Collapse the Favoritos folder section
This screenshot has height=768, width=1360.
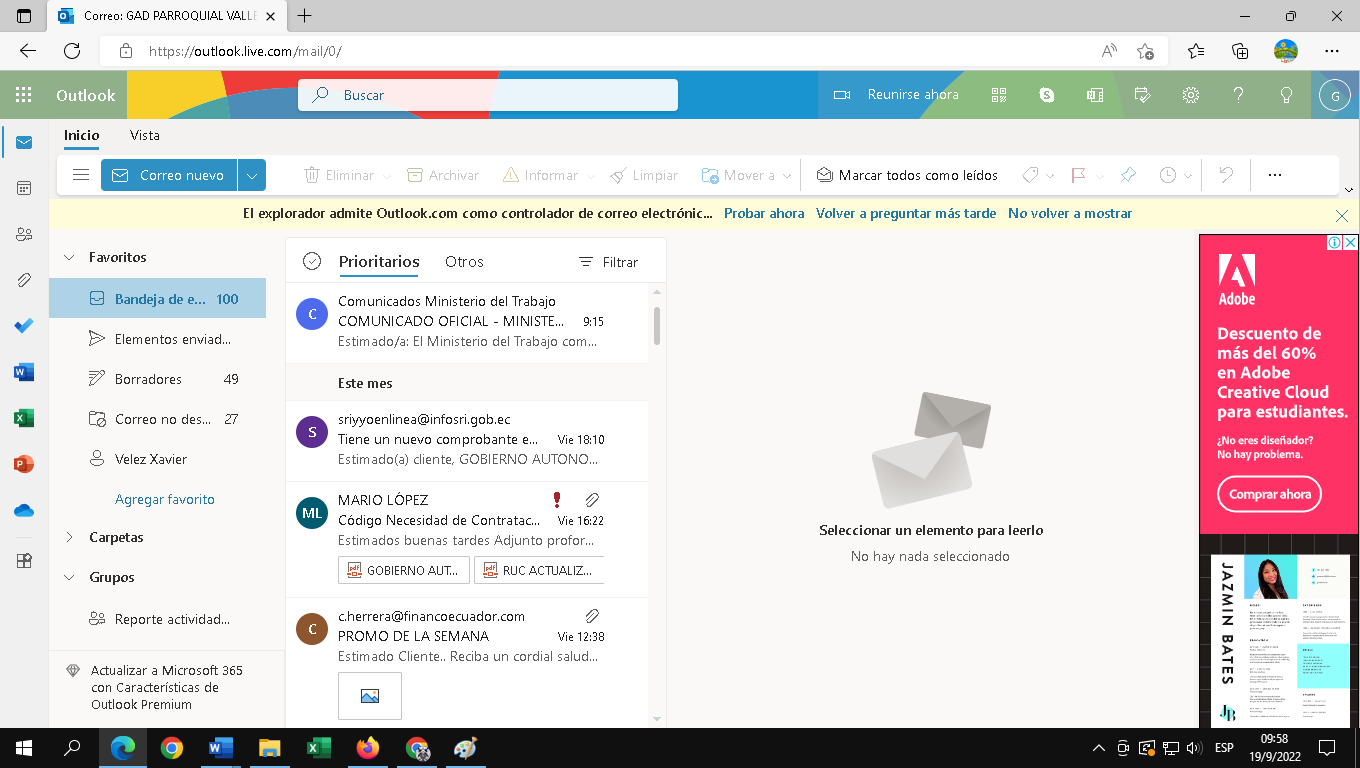pyautogui.click(x=69, y=257)
